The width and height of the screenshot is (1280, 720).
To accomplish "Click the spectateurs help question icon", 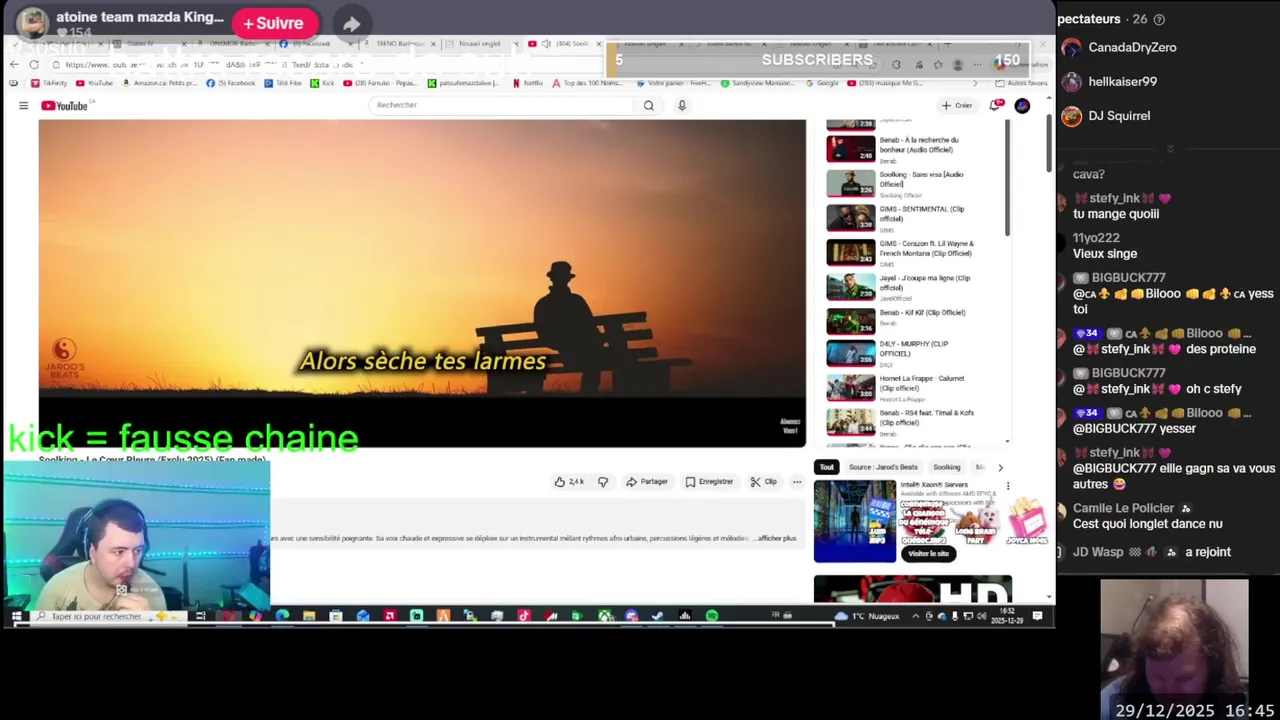I will (x=1159, y=19).
